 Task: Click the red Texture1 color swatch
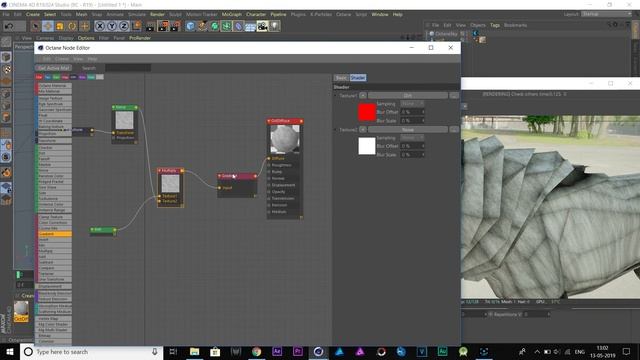(x=367, y=112)
